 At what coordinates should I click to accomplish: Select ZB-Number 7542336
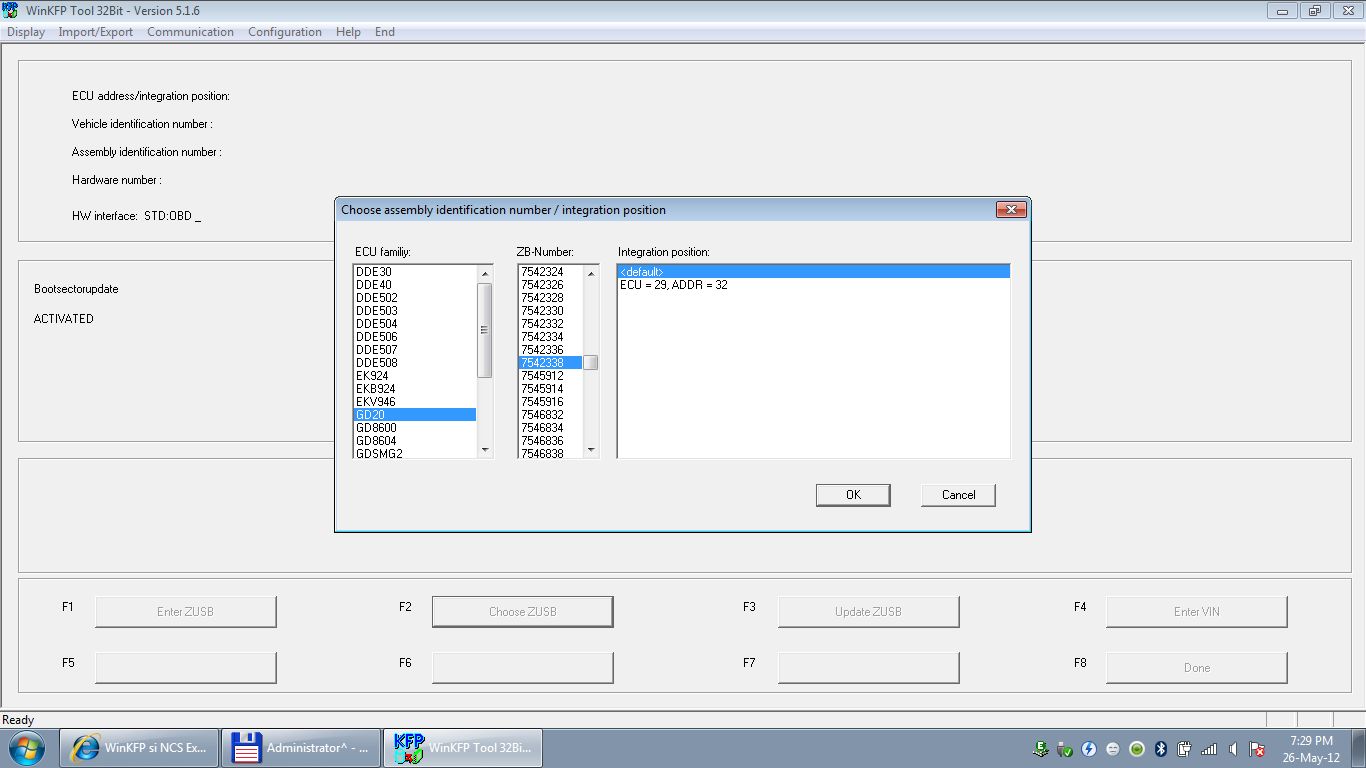(550, 350)
